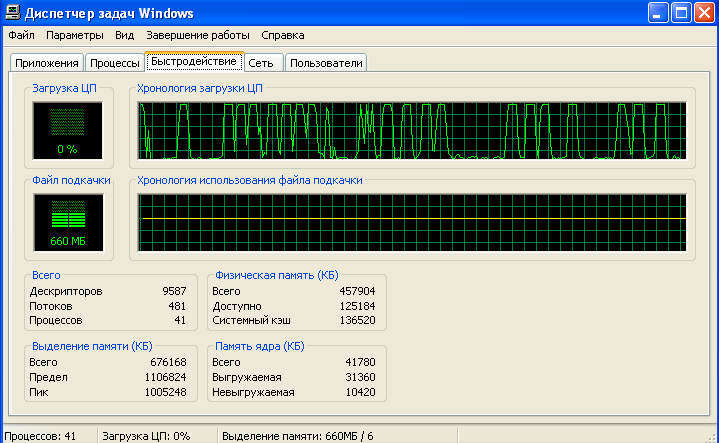Screen dimensions: 719x443
Task: Click the Предел value 1106824
Action: [166, 377]
